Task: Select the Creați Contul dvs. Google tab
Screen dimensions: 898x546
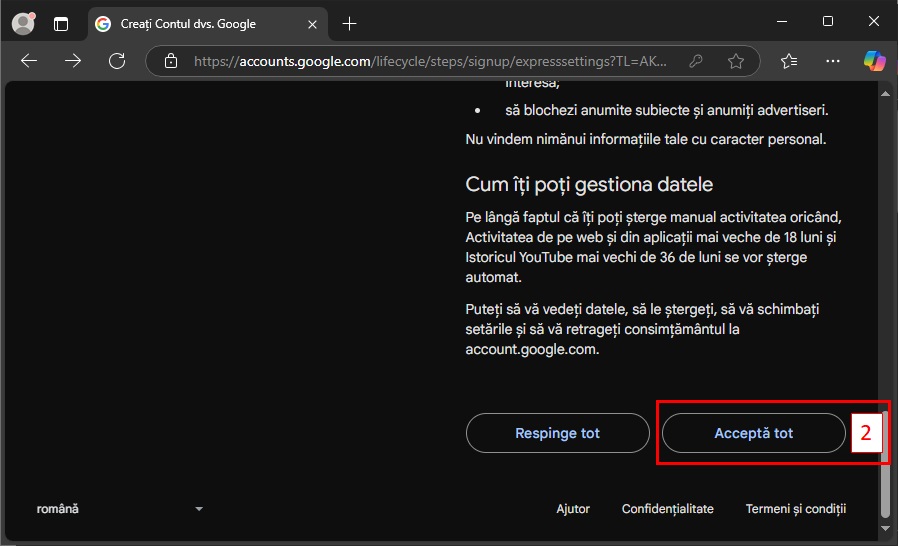Action: pyautogui.click(x=190, y=23)
